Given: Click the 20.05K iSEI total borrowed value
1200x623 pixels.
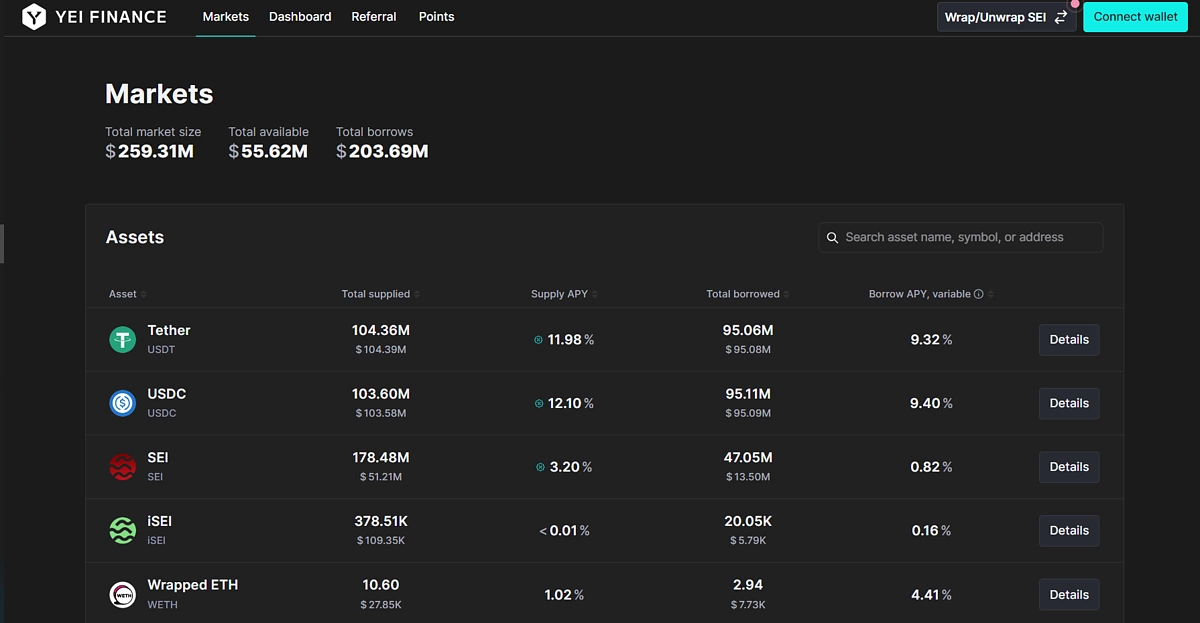Looking at the screenshot, I should pyautogui.click(x=748, y=521).
